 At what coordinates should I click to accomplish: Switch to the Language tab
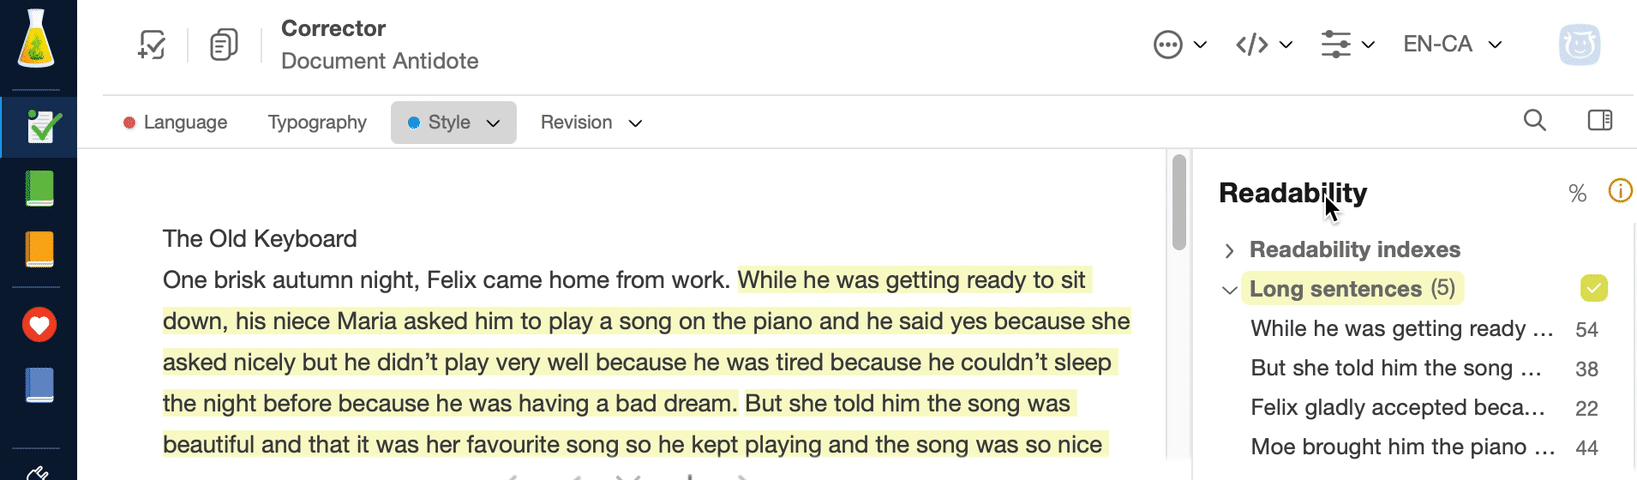point(175,122)
